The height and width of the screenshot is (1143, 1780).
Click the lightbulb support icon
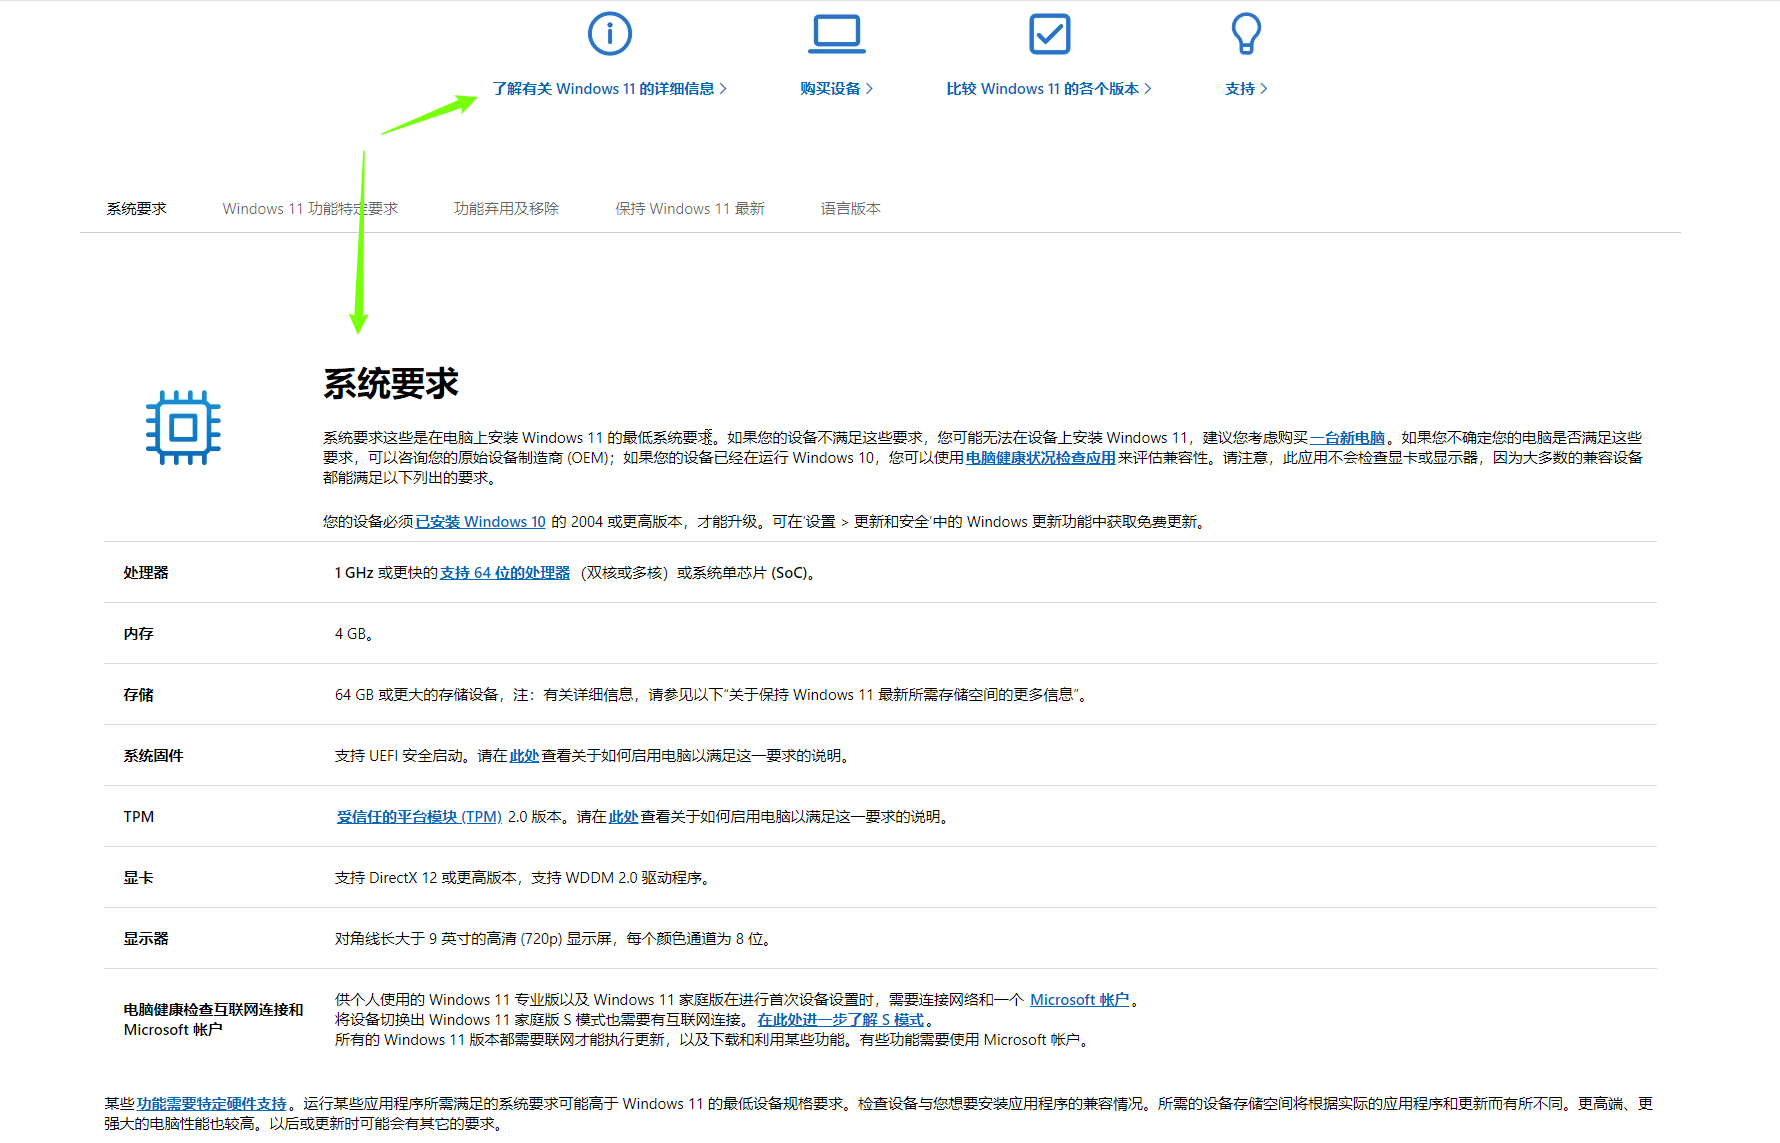click(1246, 34)
